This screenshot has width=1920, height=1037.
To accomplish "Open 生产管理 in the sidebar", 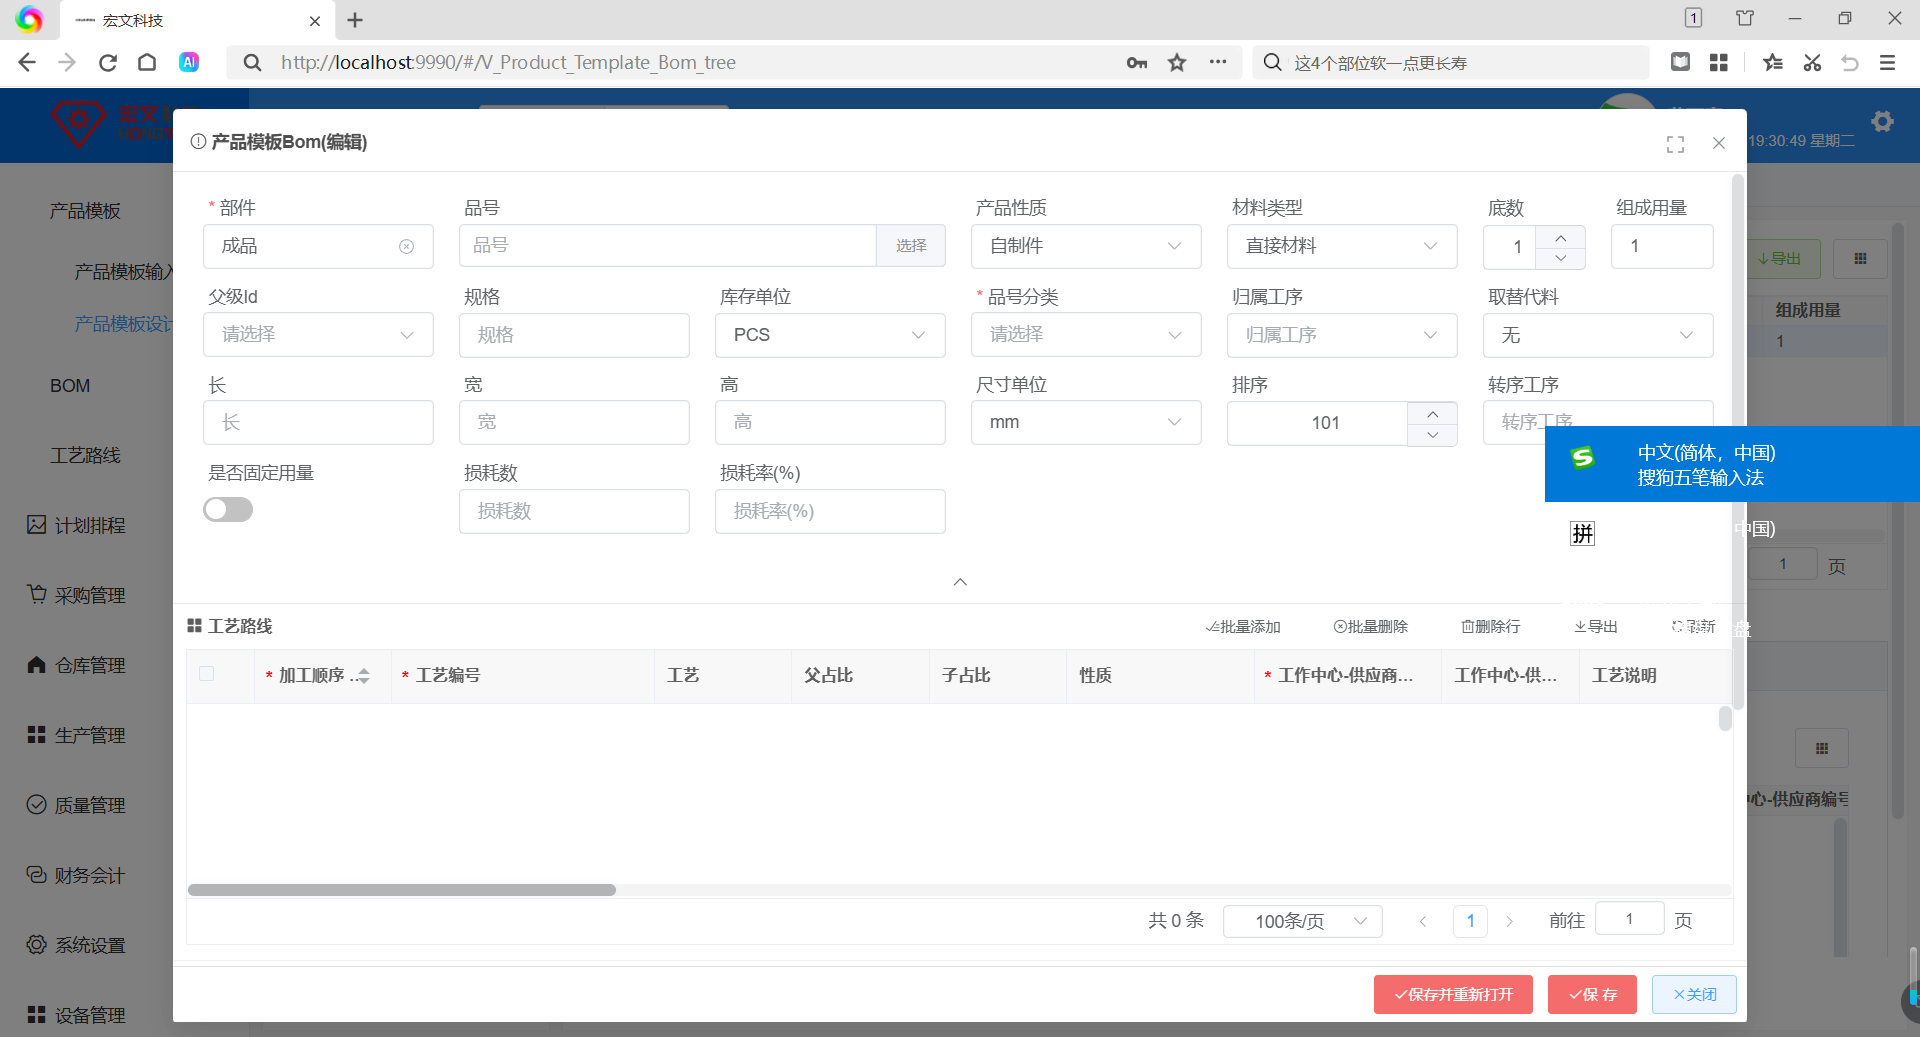I will [x=76, y=736].
